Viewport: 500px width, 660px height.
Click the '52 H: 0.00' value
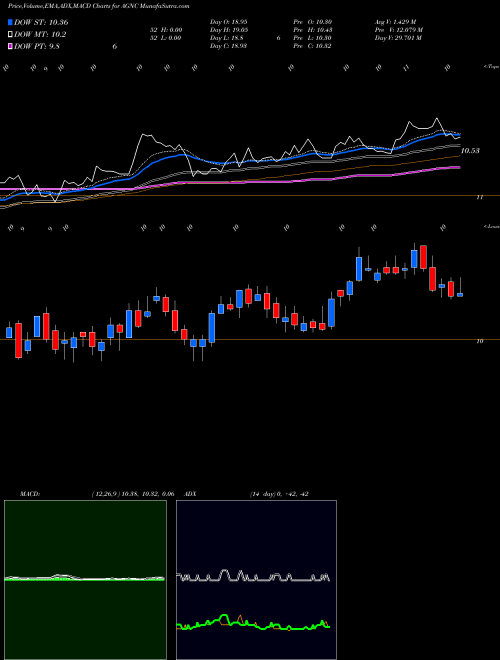tap(165, 30)
